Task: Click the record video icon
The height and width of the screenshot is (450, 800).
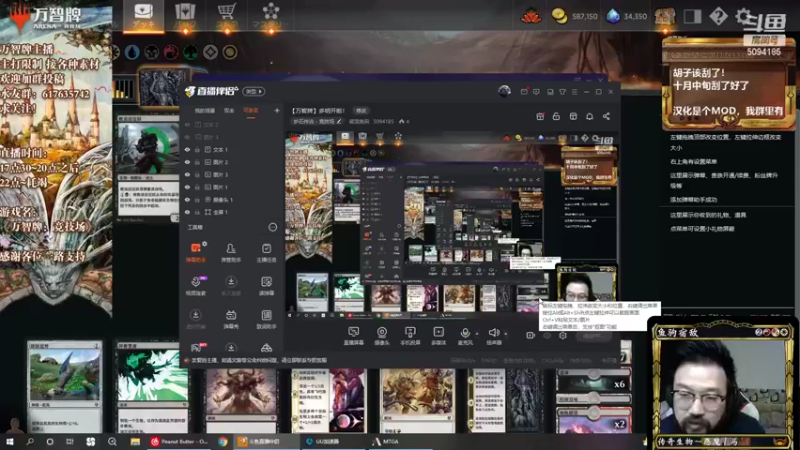Action: tap(531, 335)
